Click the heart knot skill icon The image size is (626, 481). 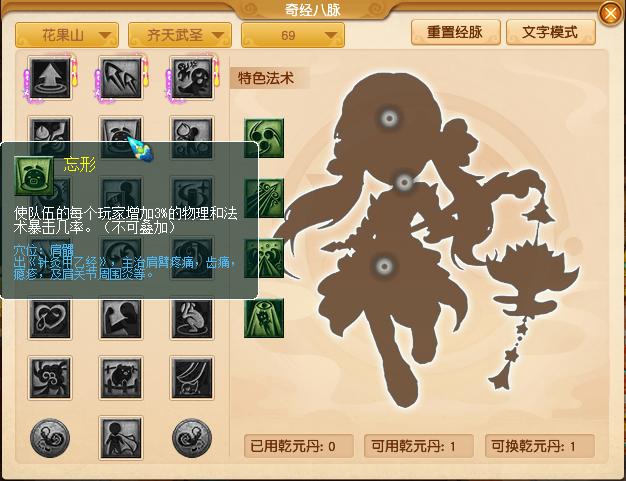coord(50,319)
